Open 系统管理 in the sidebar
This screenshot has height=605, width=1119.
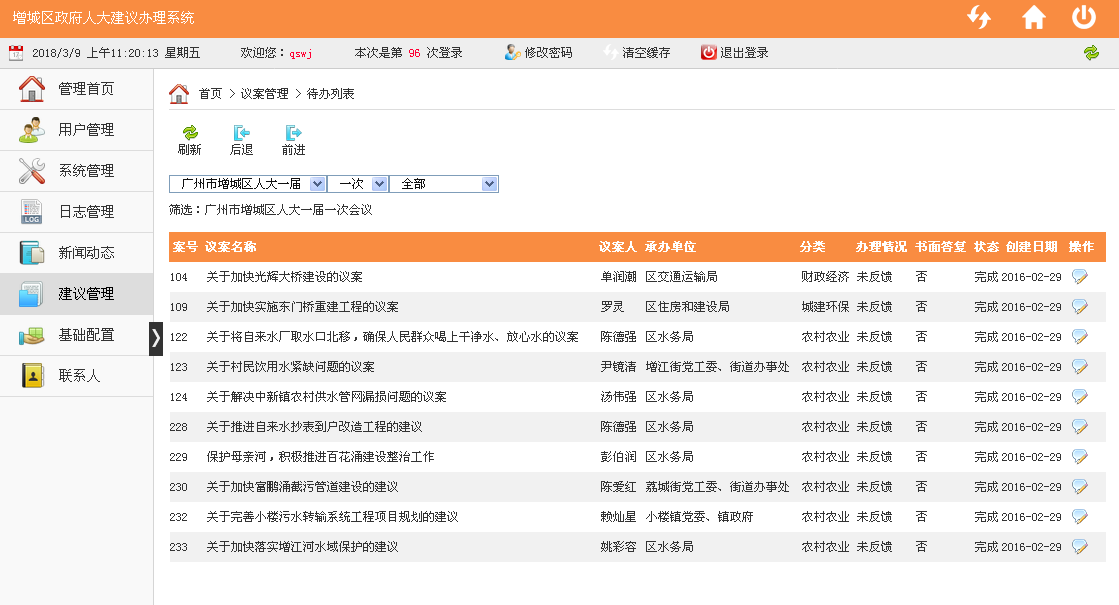tap(76, 171)
